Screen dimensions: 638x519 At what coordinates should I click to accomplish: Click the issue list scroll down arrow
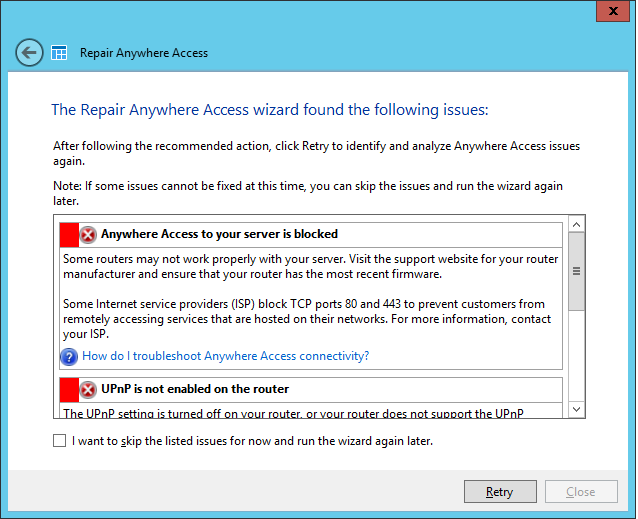click(x=576, y=409)
